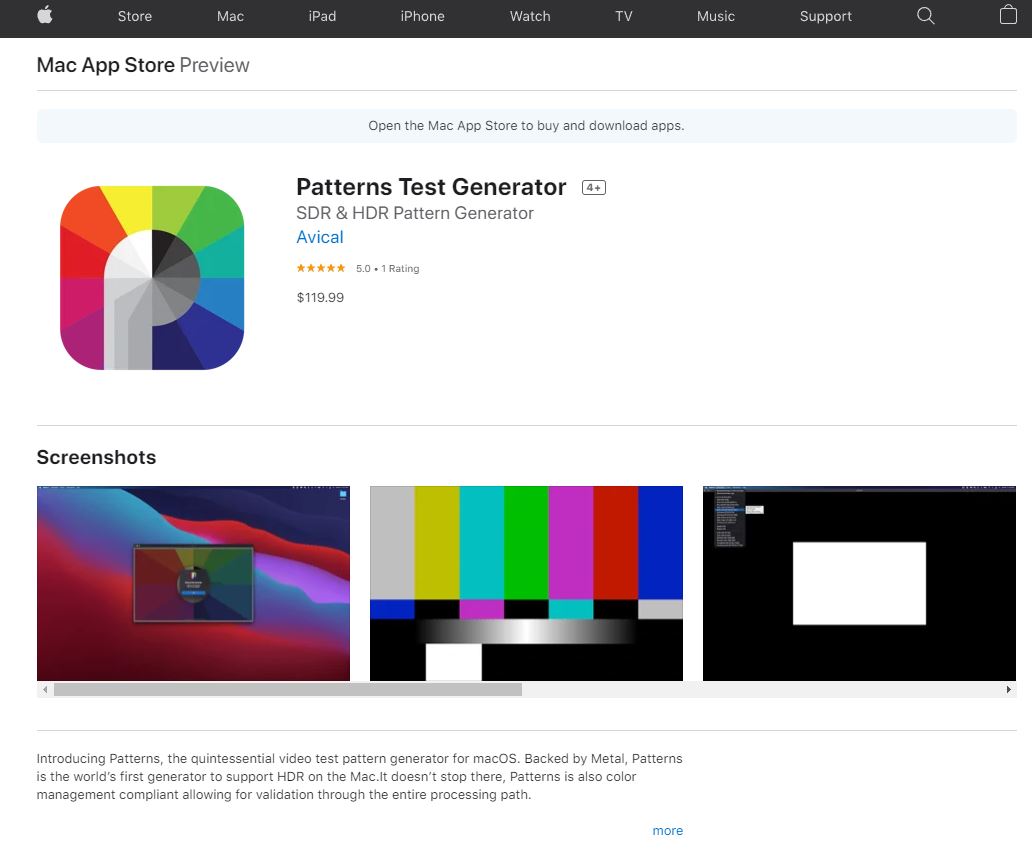Go to the iPad section

coord(322,16)
